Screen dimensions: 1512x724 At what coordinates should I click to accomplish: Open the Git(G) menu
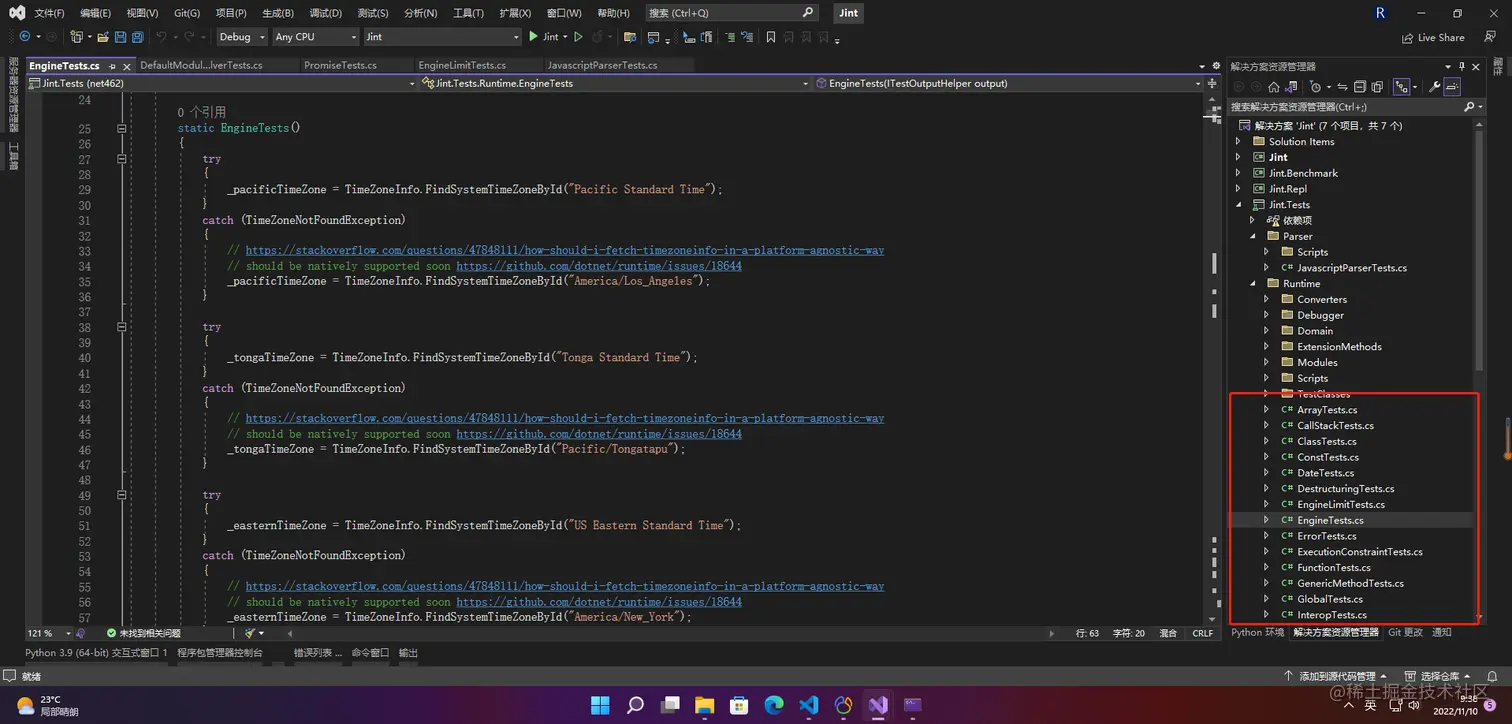point(187,13)
